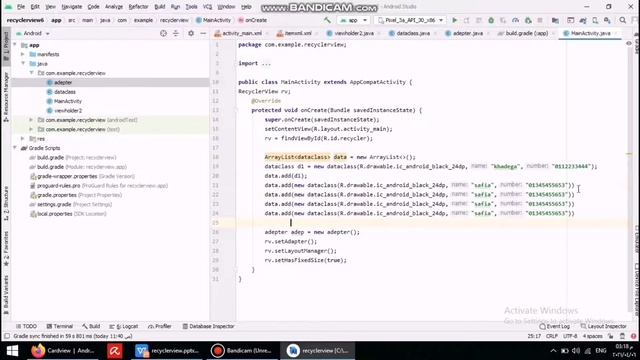Click the Stop red square icon

540,20
